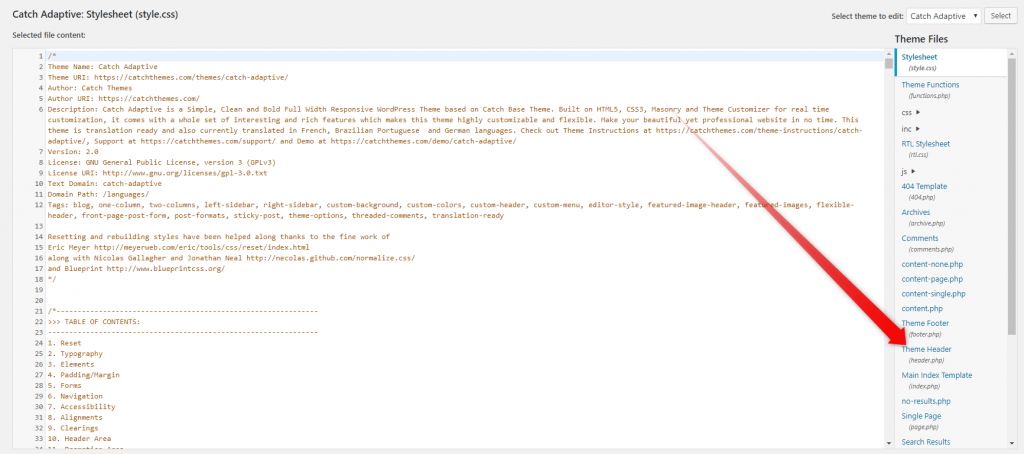Expand the js folder
Screen dimensions: 1024x454
[x=907, y=171]
